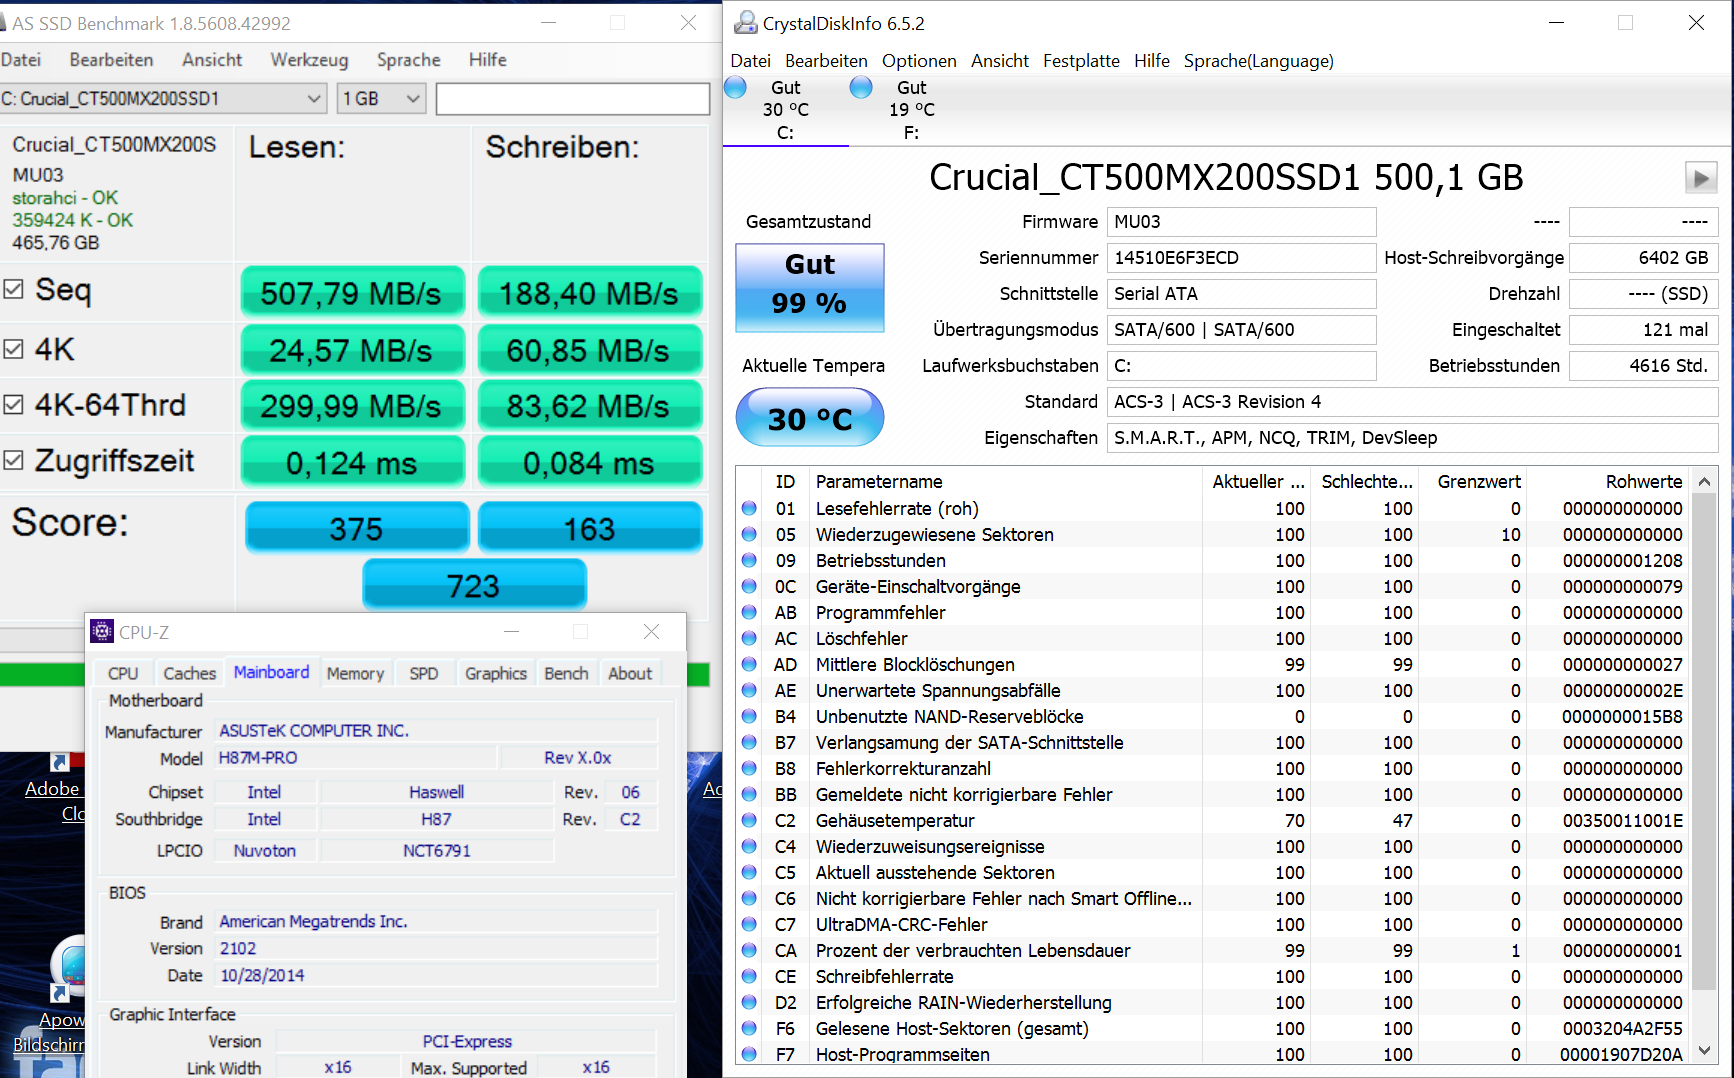Click the 30 °C temperature button

(x=810, y=417)
